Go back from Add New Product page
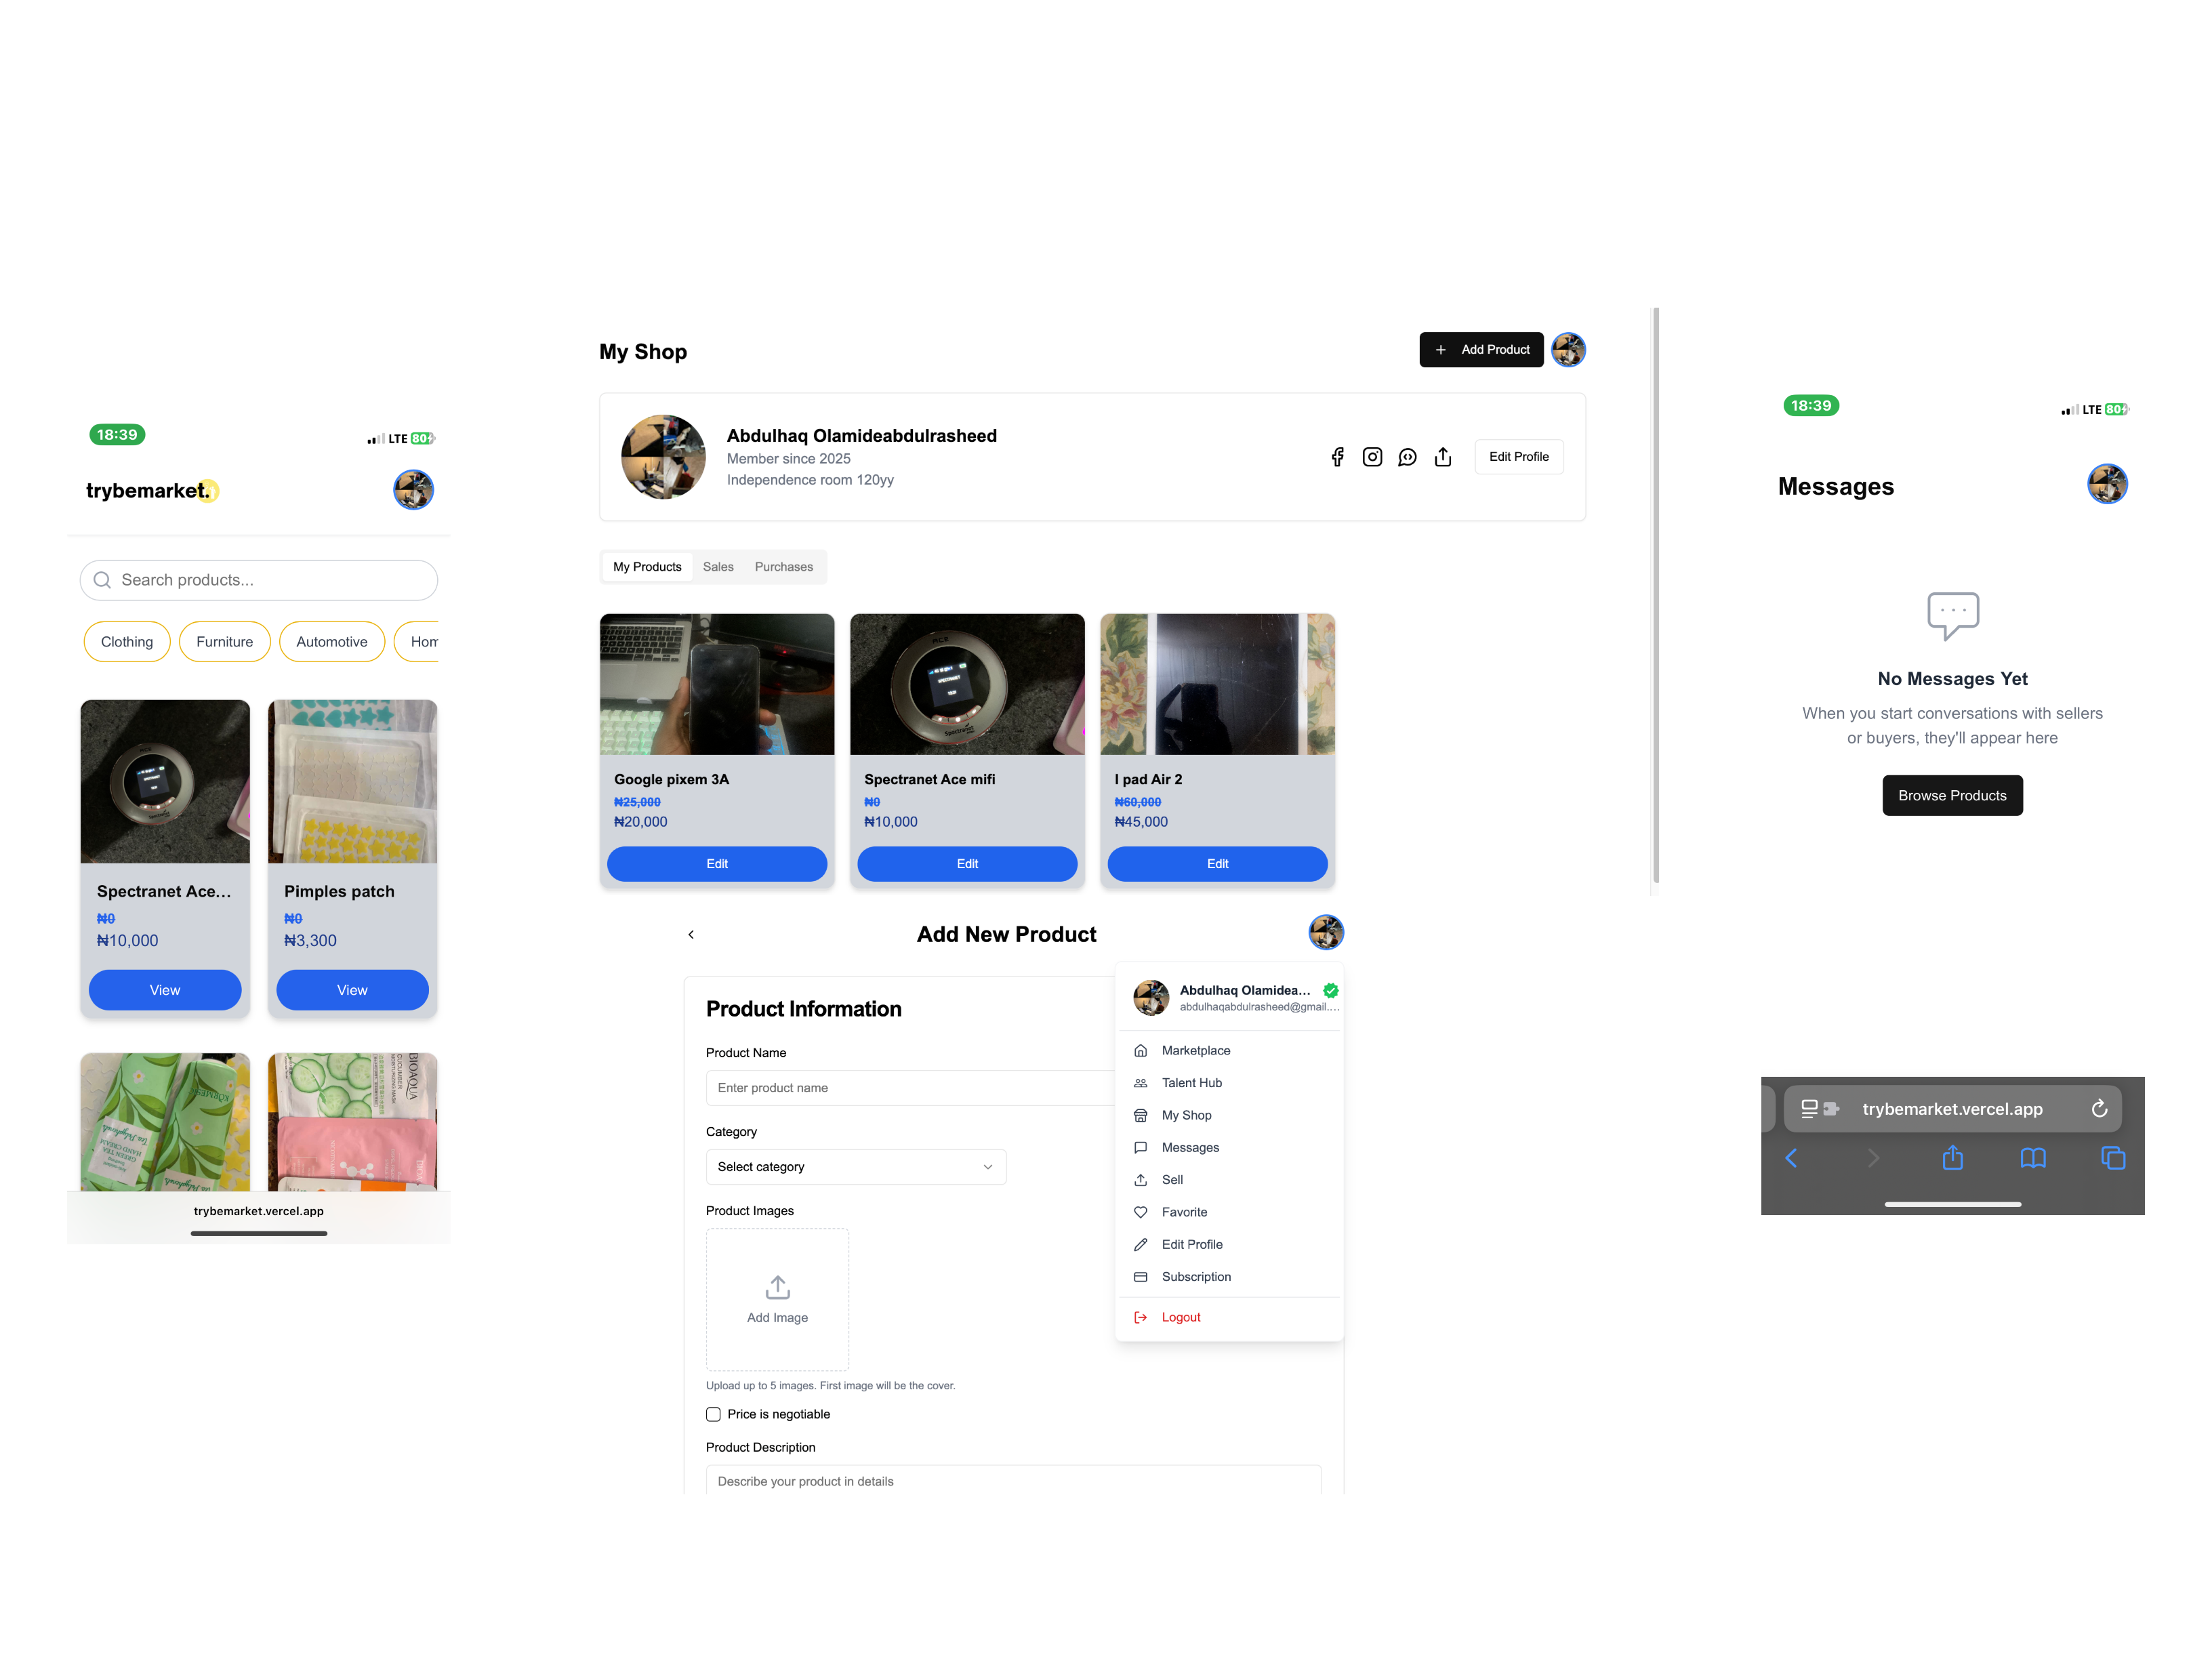 pyautogui.click(x=690, y=934)
